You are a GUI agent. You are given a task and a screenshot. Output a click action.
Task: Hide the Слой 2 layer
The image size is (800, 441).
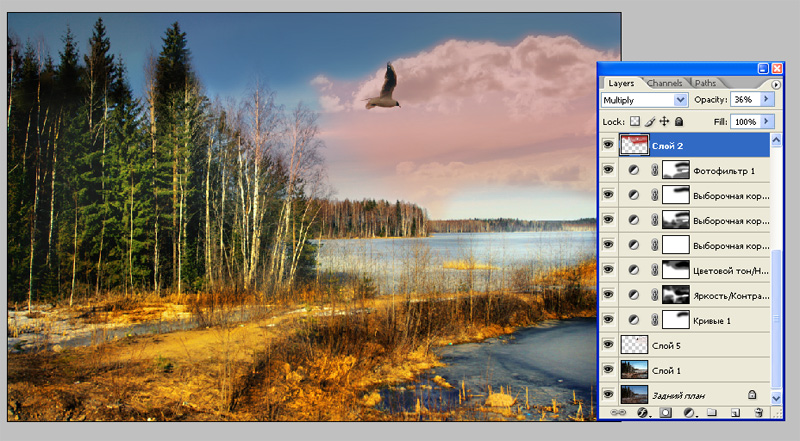[608, 145]
